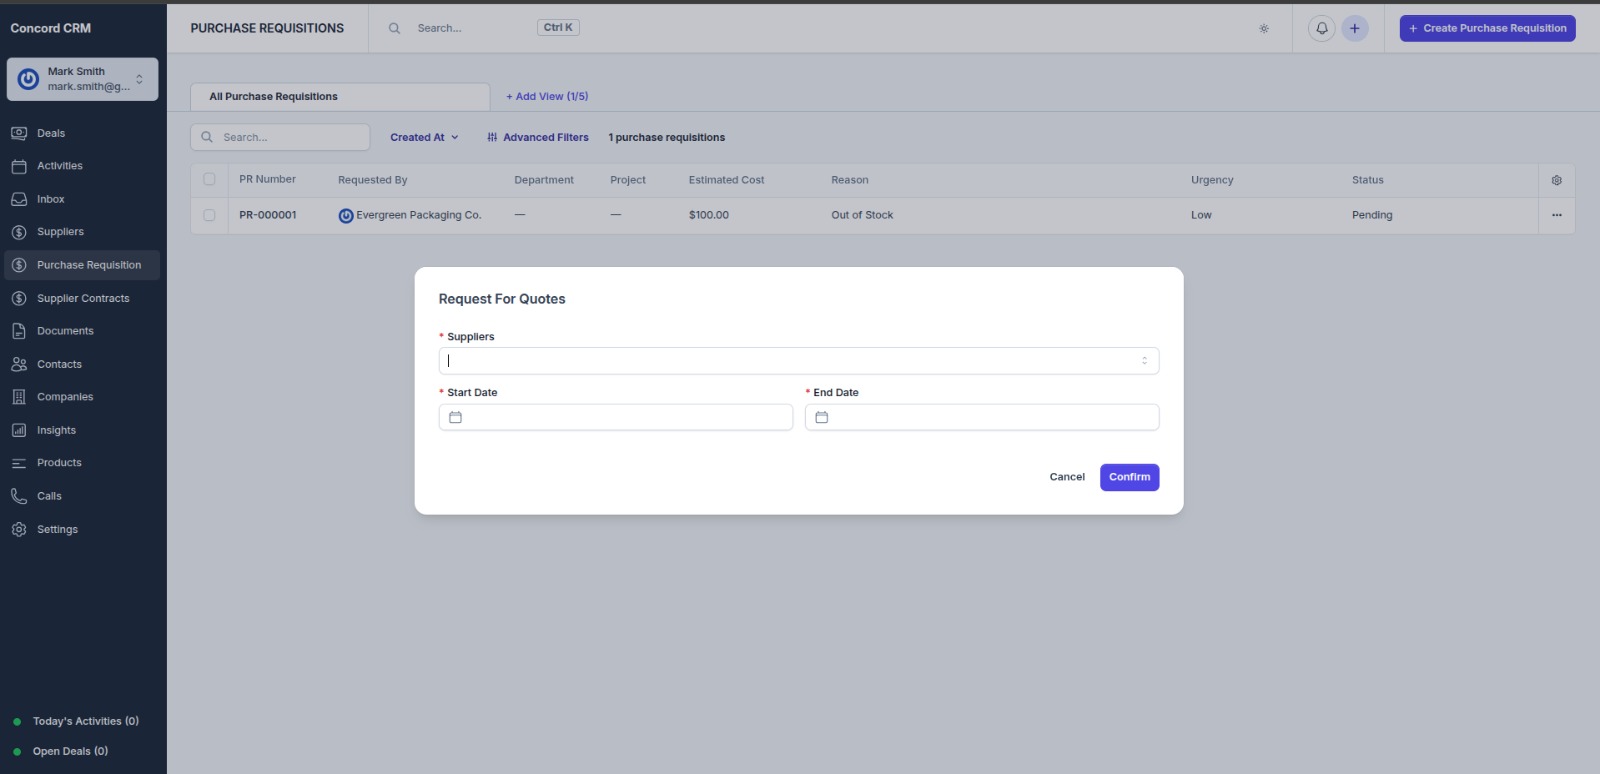Viewport: 1600px width, 774px height.
Task: Open Supplier Contracts in the sidebar
Action: (x=83, y=298)
